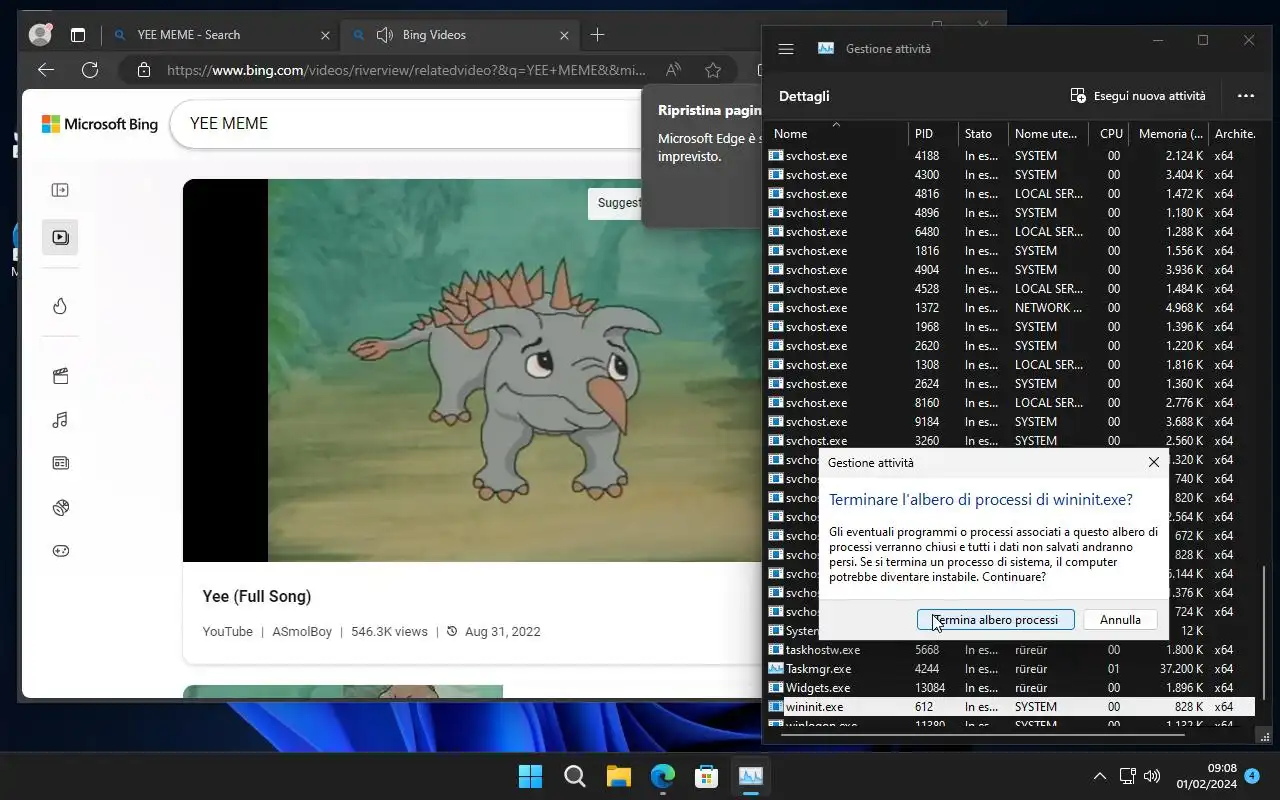Add page to favorites star icon

[713, 70]
